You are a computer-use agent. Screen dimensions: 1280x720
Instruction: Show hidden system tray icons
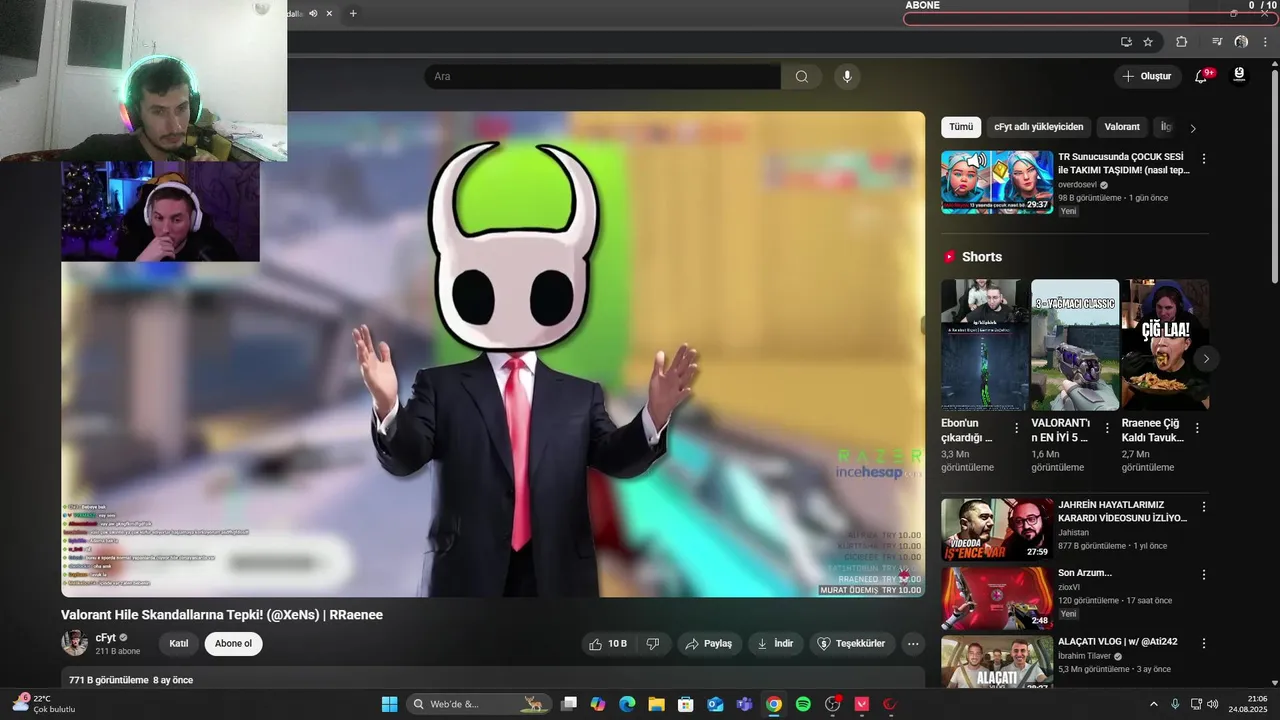1153,704
